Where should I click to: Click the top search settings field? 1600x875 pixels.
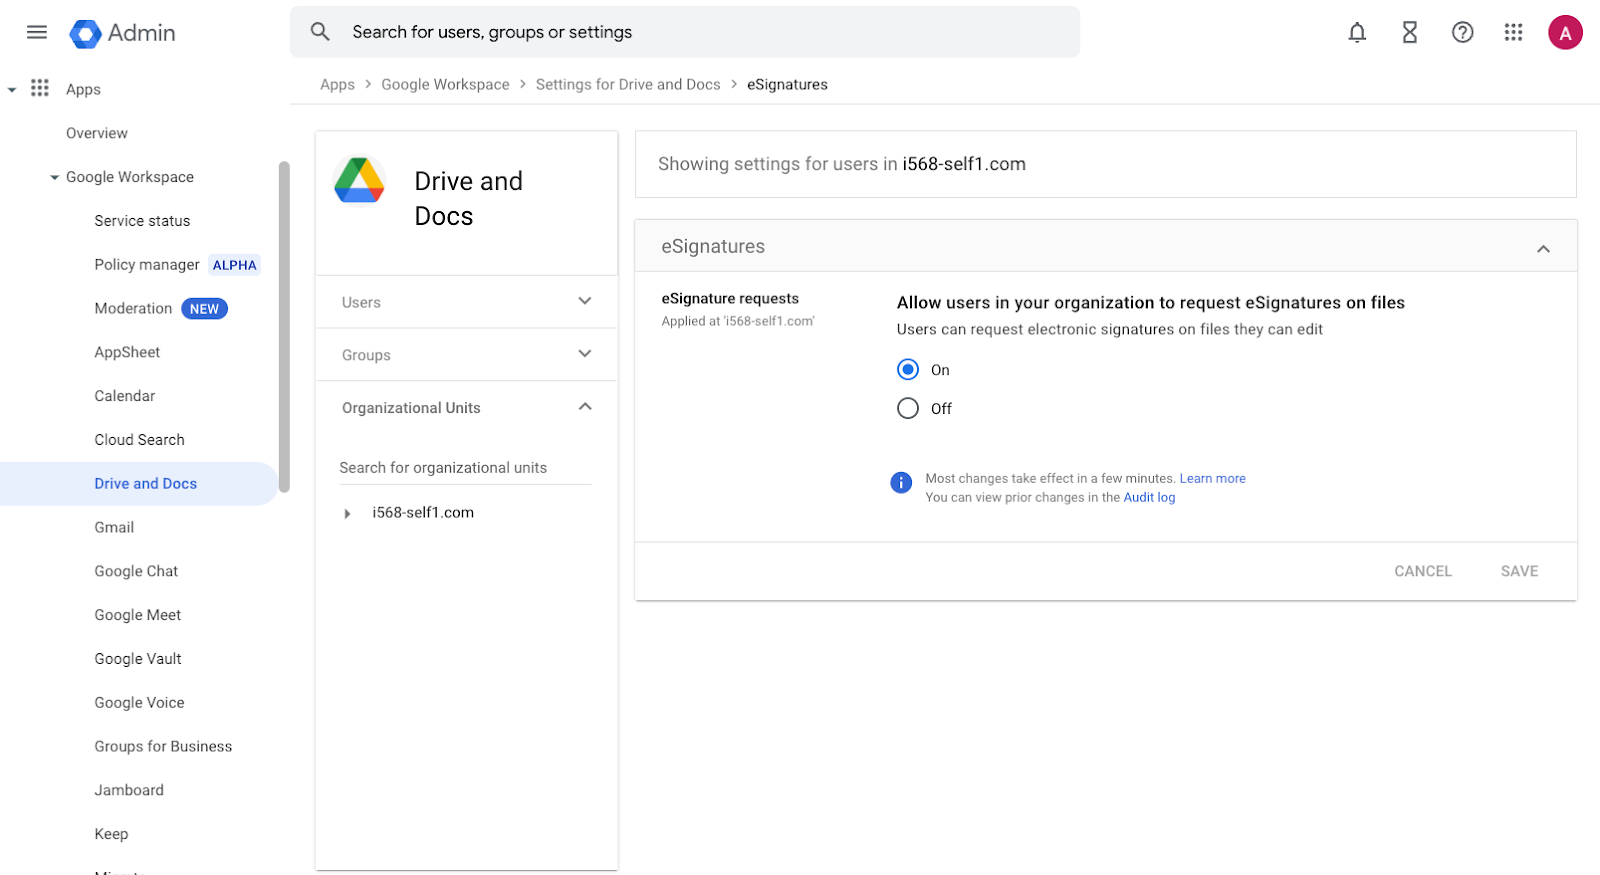tap(685, 32)
